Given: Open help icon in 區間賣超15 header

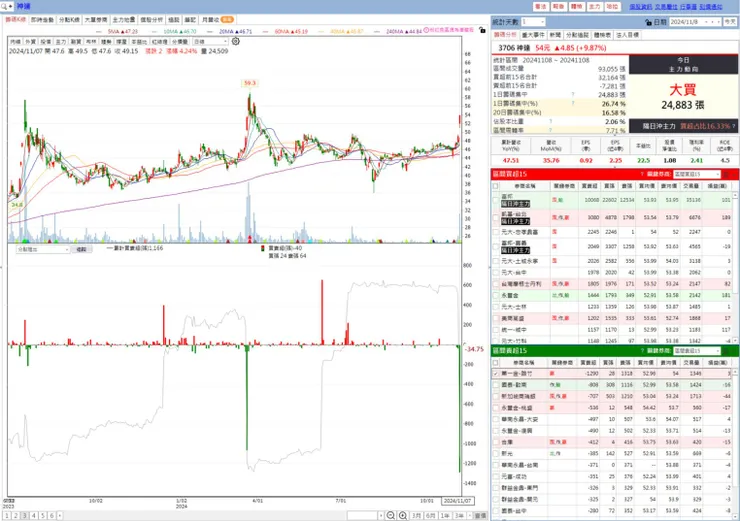Looking at the screenshot, I should [642, 351].
